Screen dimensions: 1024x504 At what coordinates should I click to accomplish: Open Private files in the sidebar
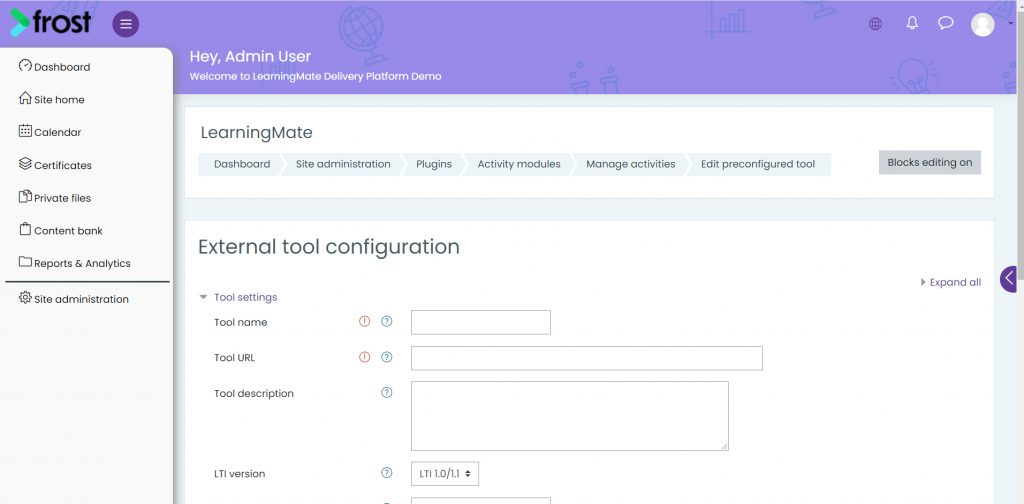62,198
